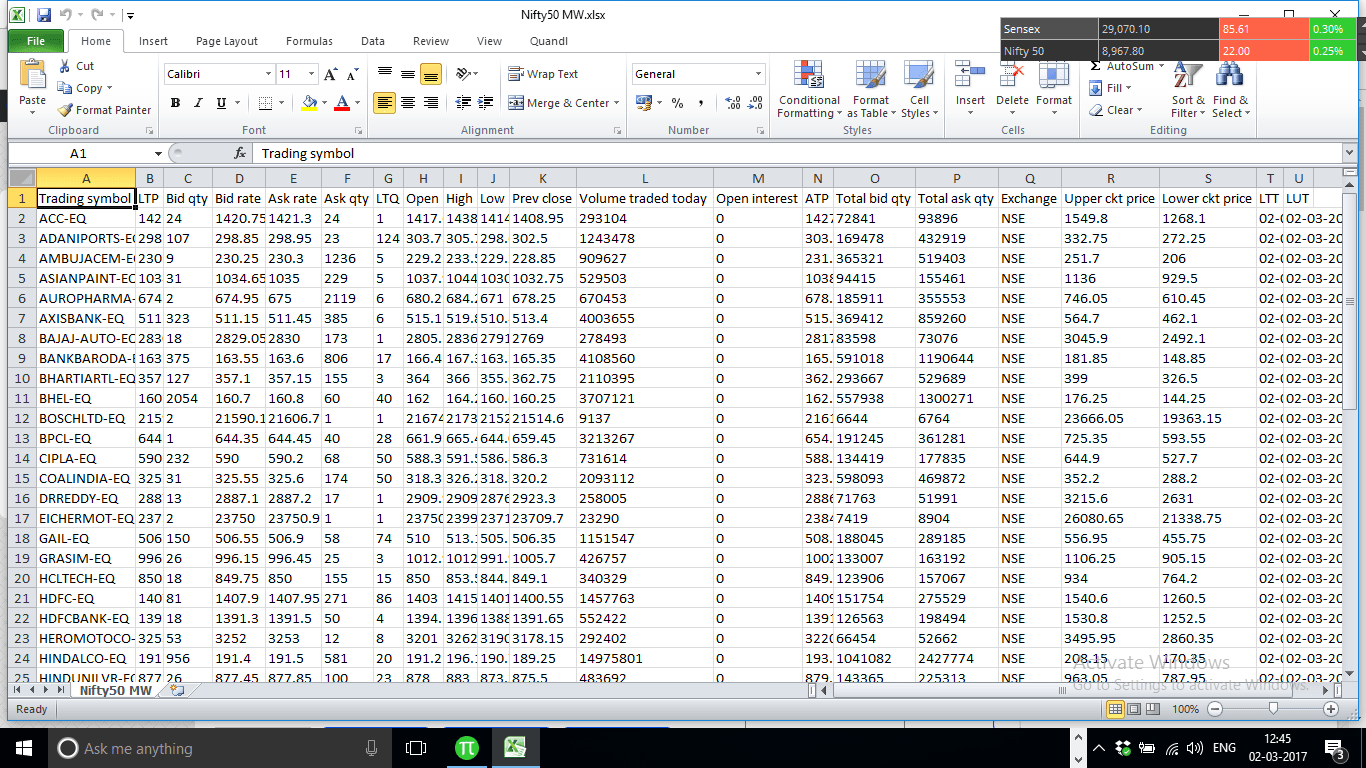Open Cell Styles gallery

(919, 90)
